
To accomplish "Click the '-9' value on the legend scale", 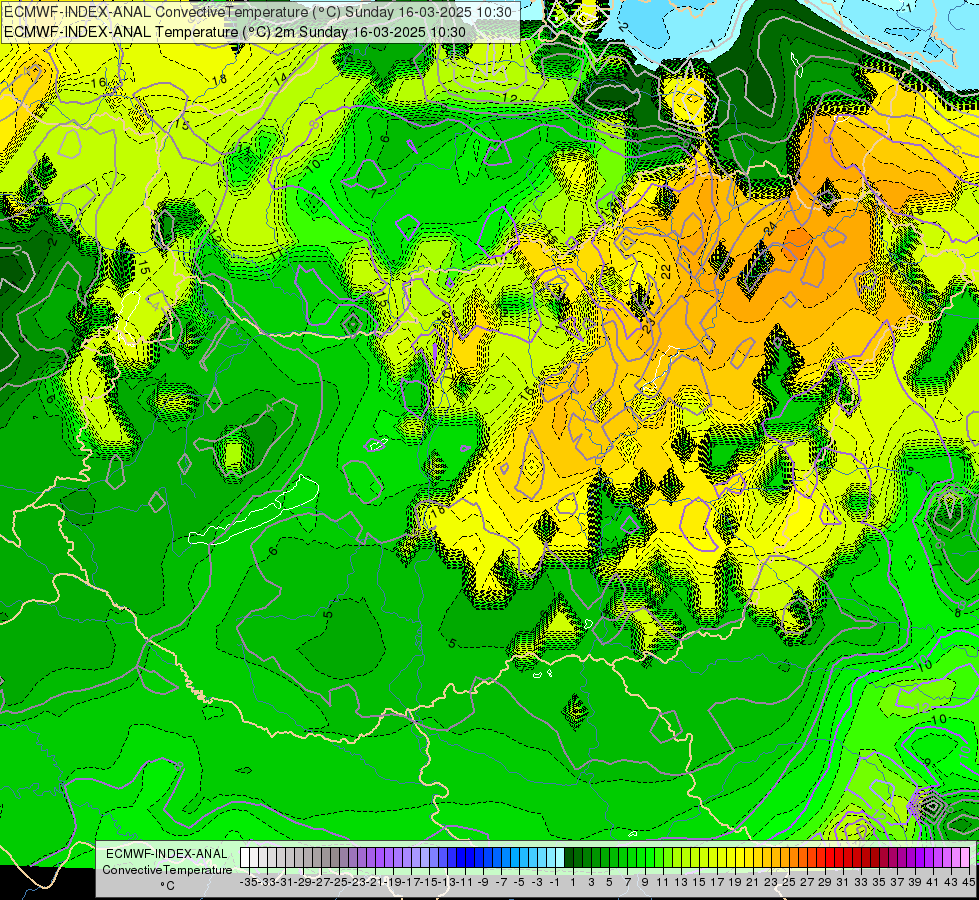I will coord(482,882).
